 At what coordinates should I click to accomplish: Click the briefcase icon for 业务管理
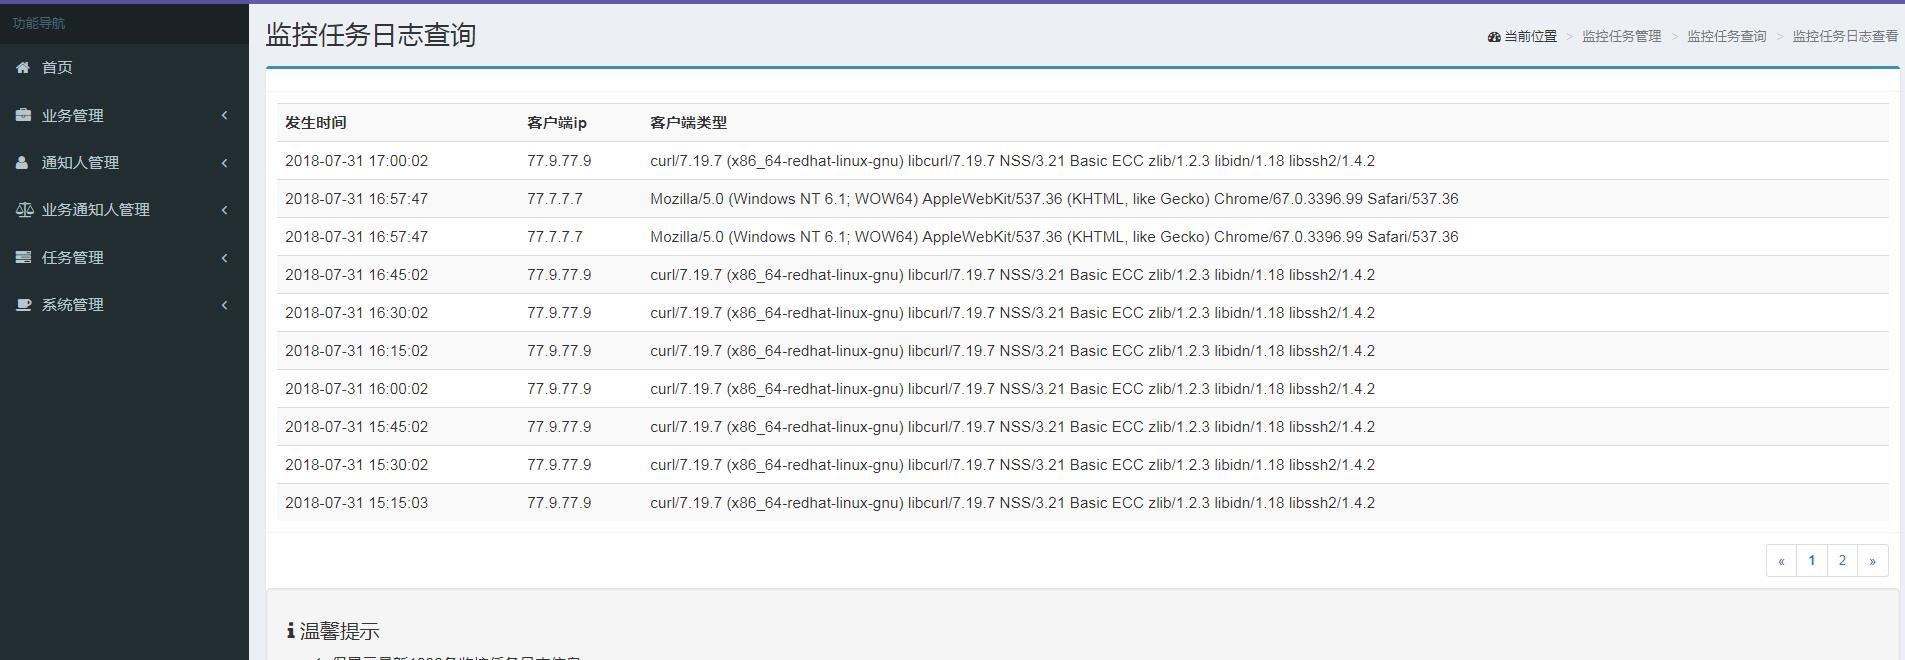(23, 115)
